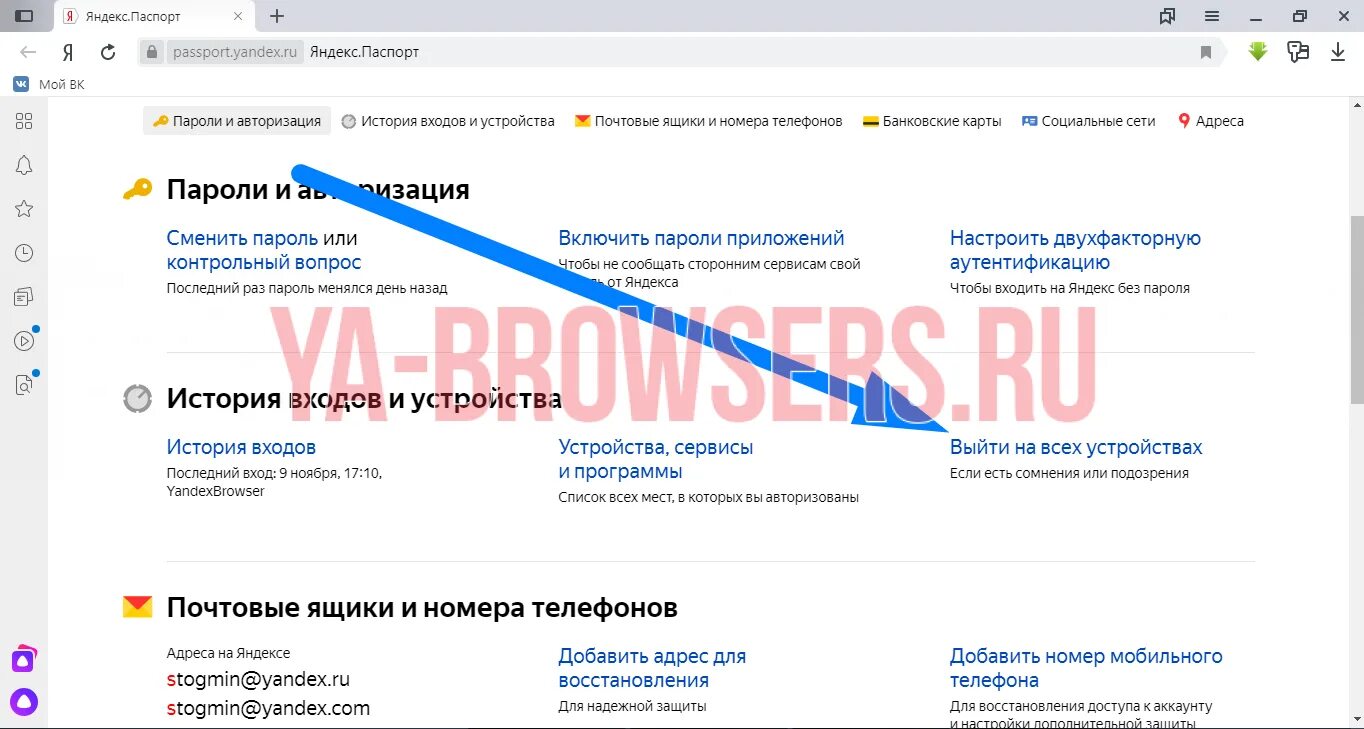Click the browser back arrow
The width and height of the screenshot is (1364, 729).
28,52
